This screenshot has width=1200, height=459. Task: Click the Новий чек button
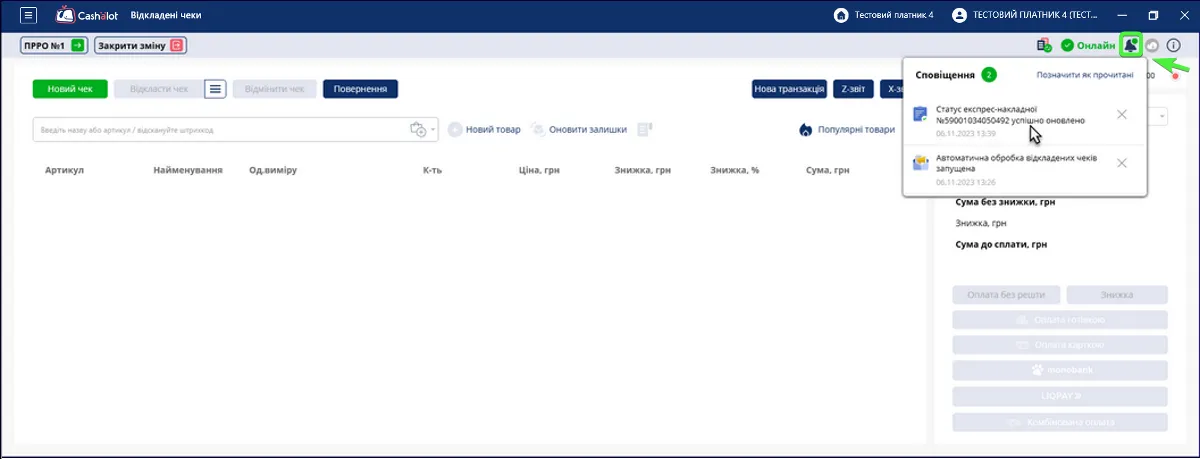[x=70, y=89]
